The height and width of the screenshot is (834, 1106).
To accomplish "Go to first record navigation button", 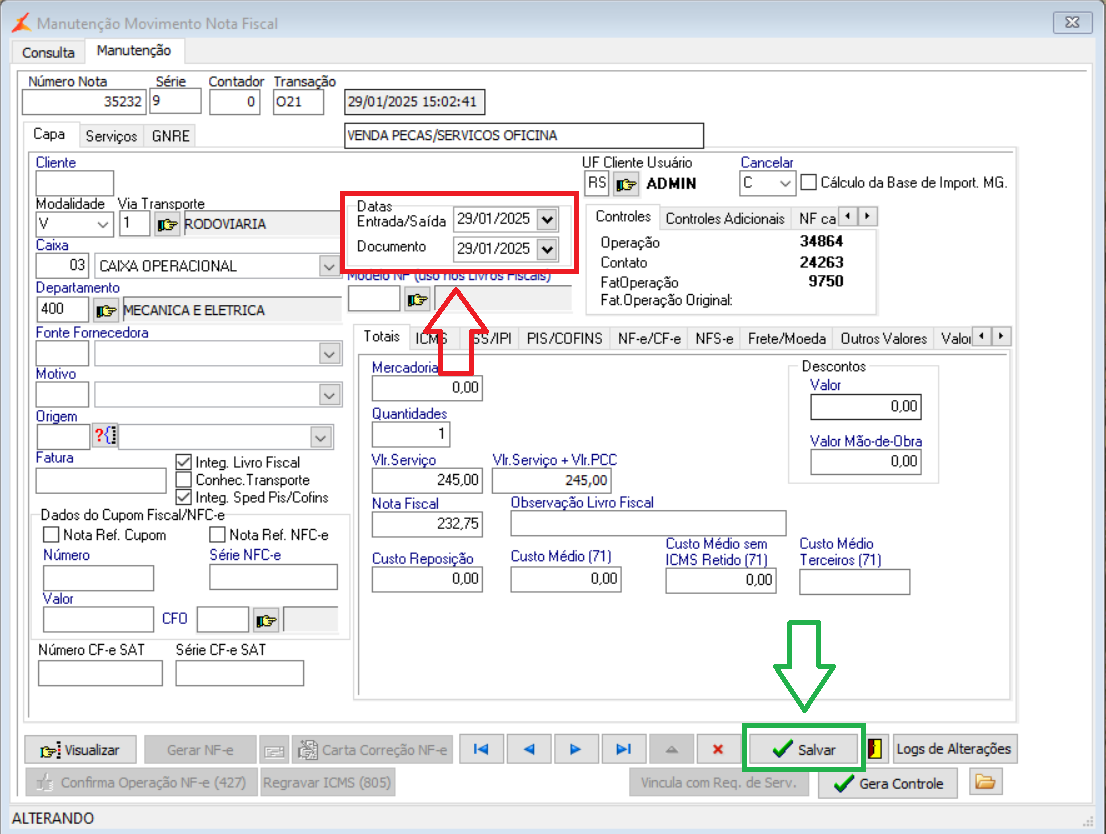I will click(x=481, y=749).
